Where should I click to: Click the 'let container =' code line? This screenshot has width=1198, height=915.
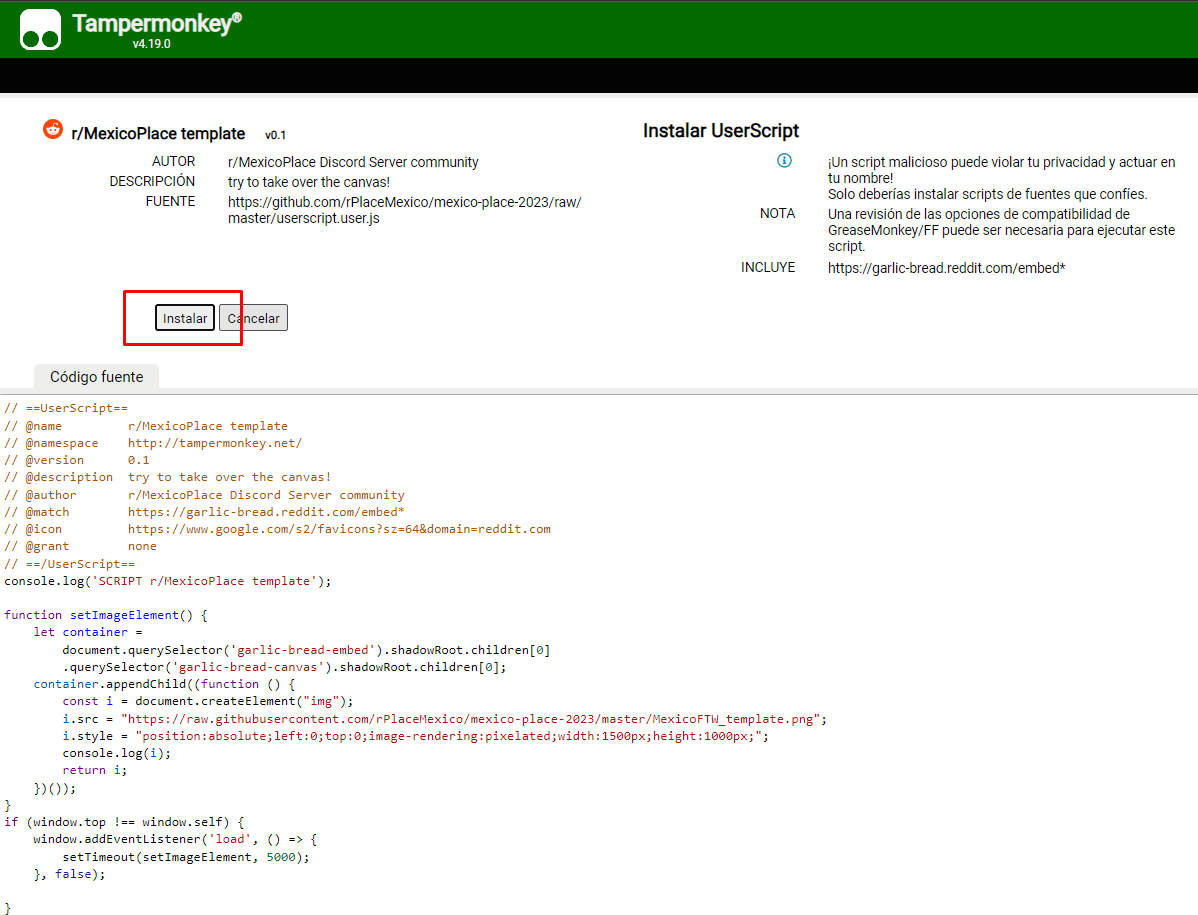click(x=88, y=632)
